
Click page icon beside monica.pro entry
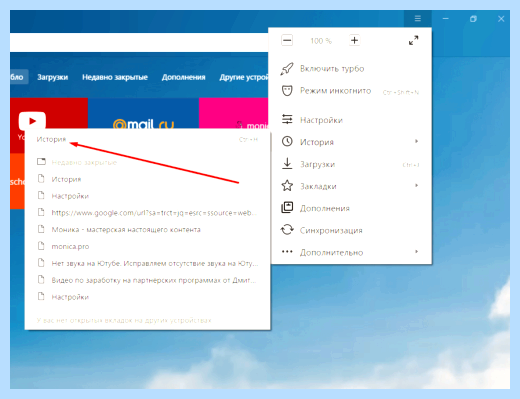click(41, 246)
